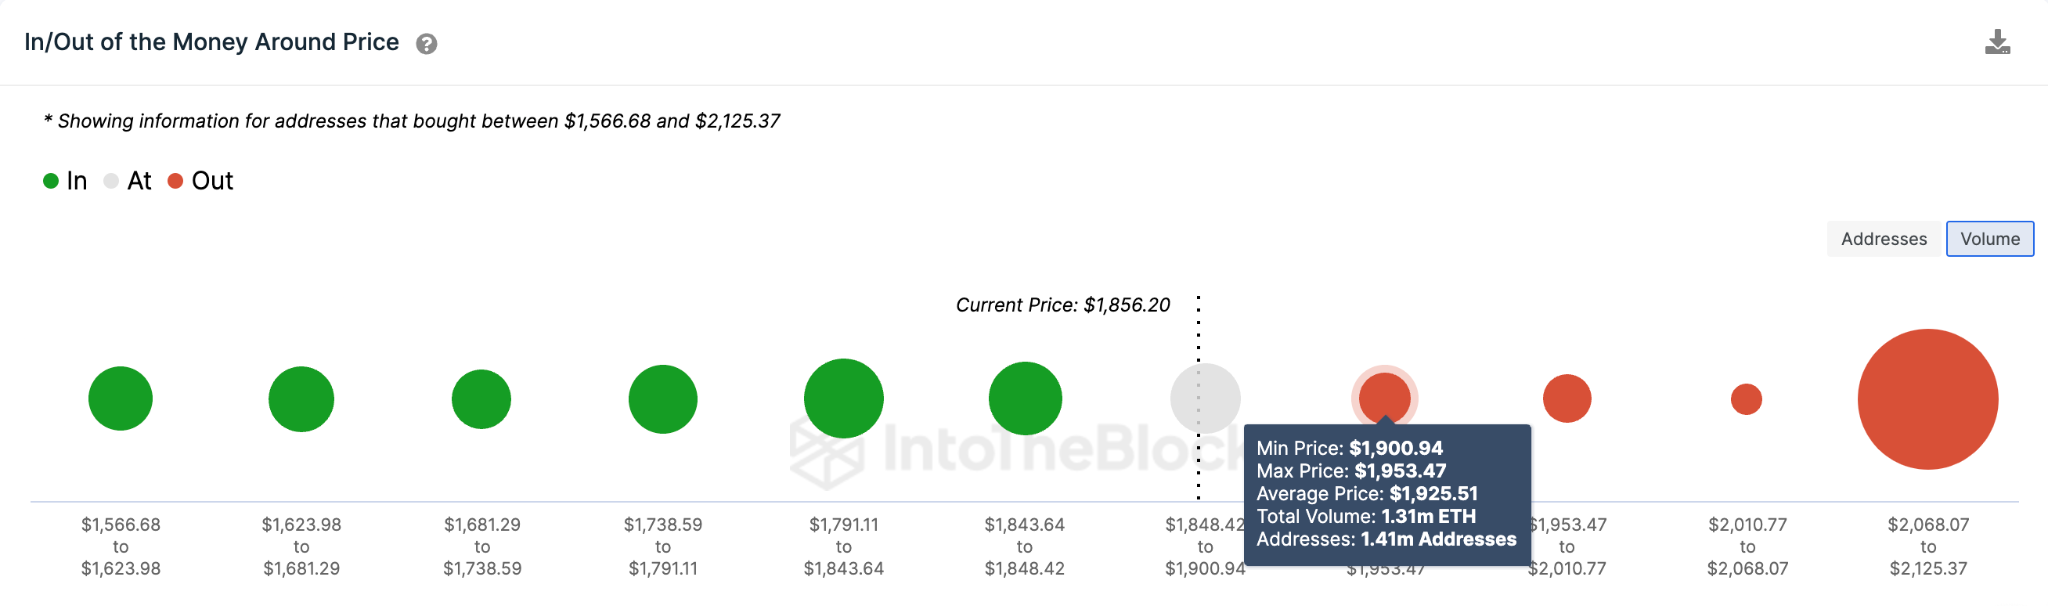Select the large red $2,068.07 to $2,125.37 bubble

[x=1928, y=399]
